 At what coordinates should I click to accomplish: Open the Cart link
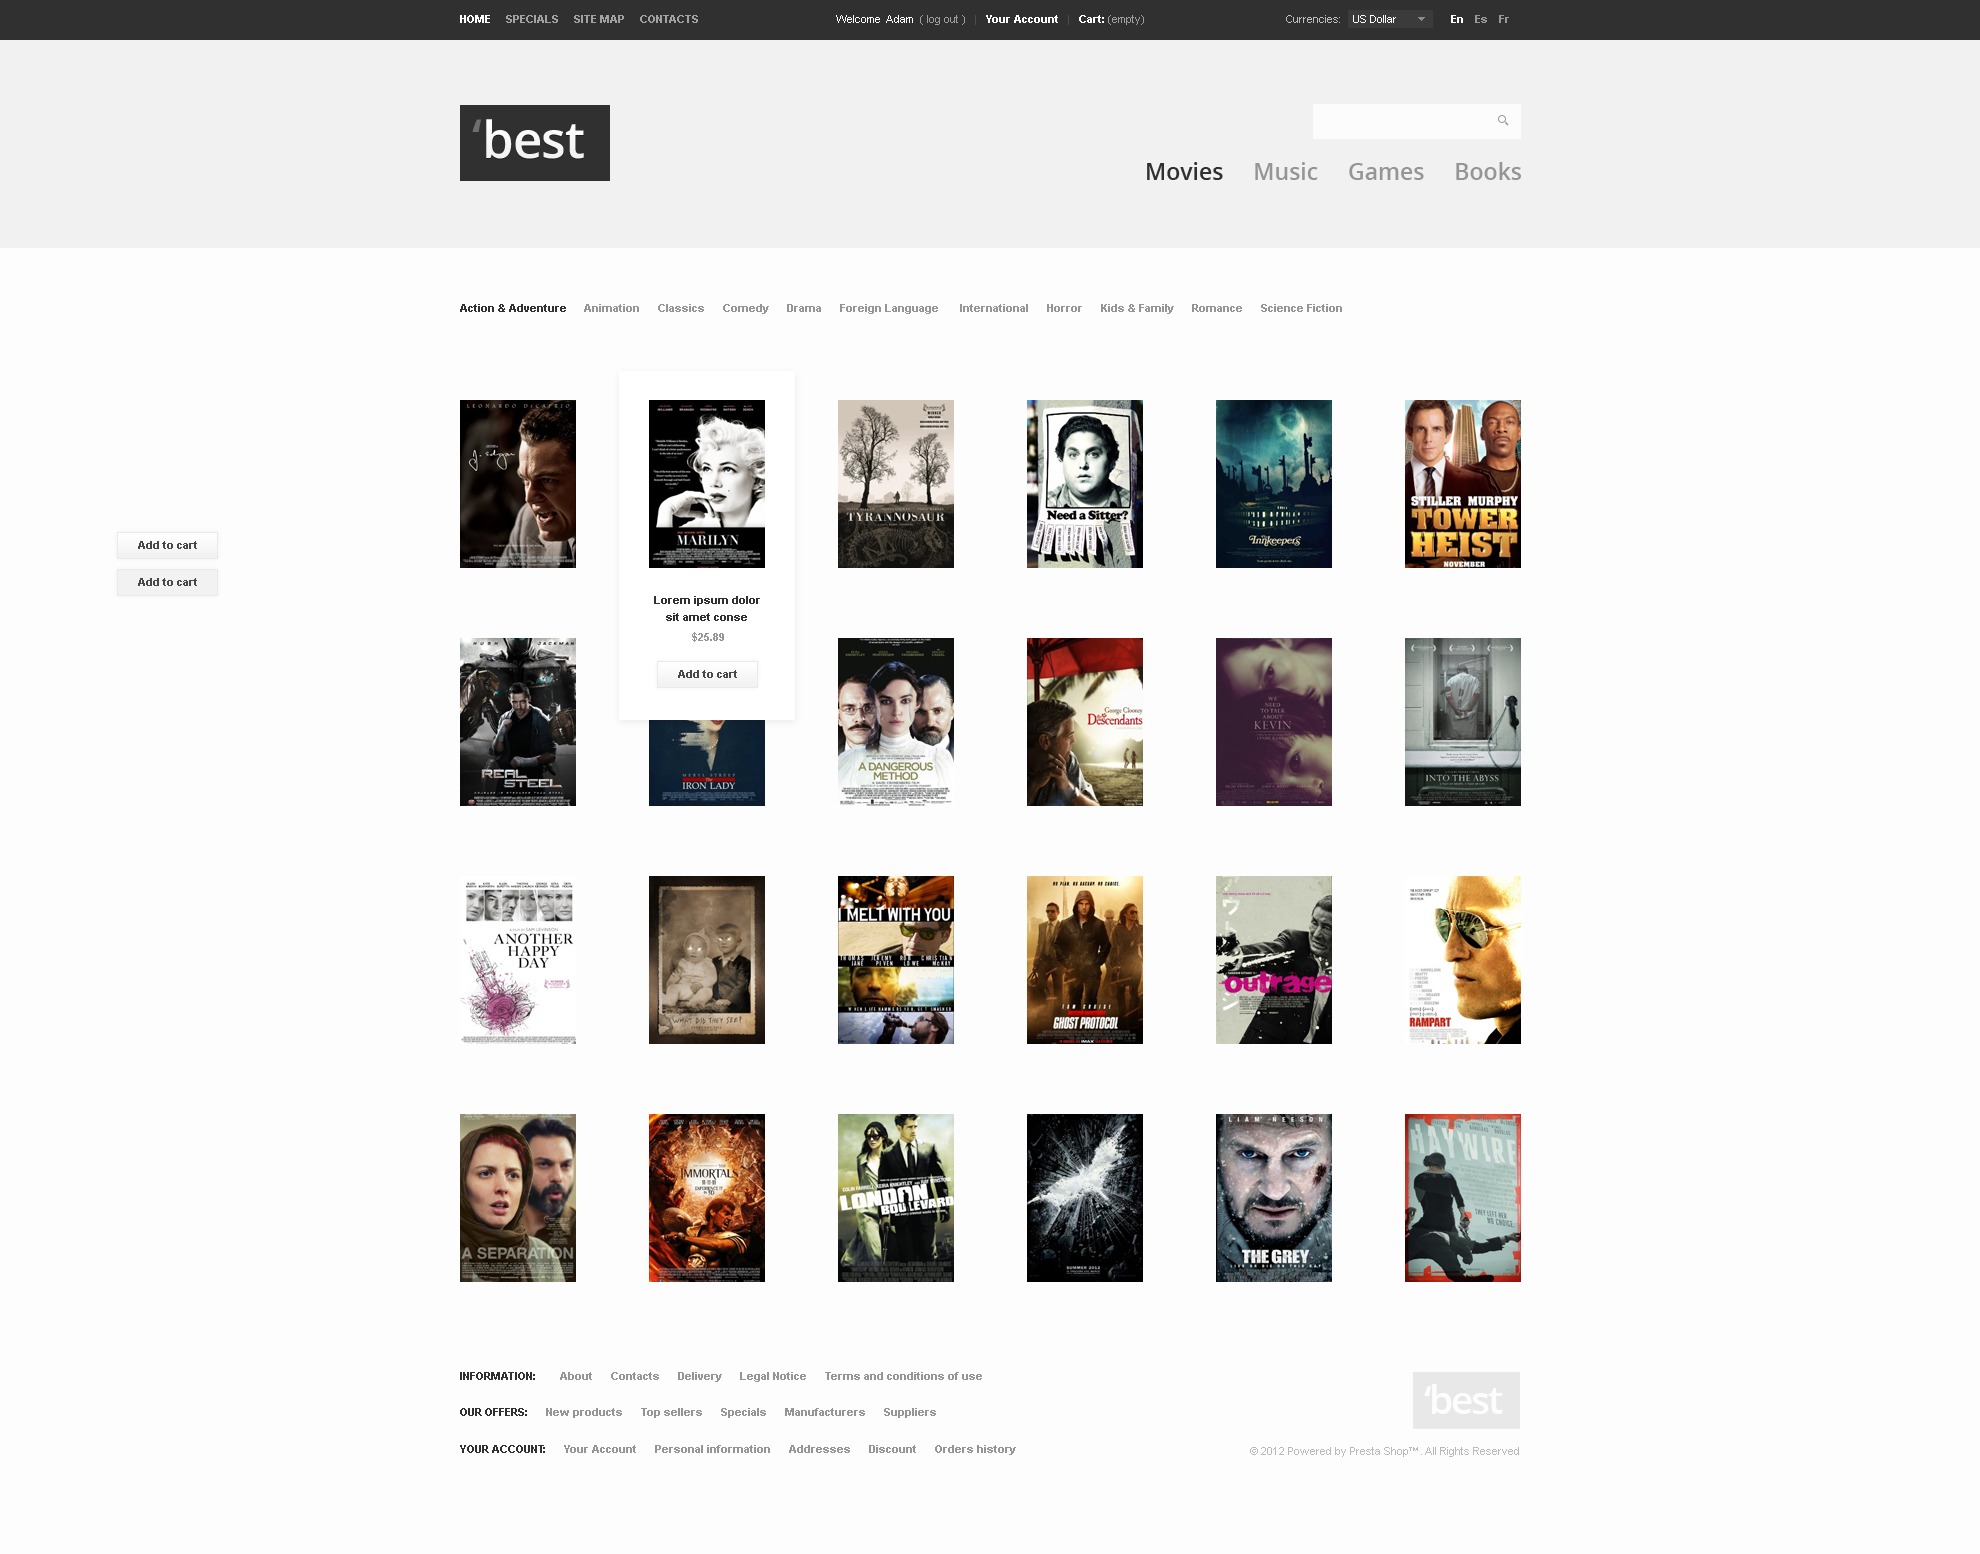tap(1111, 19)
